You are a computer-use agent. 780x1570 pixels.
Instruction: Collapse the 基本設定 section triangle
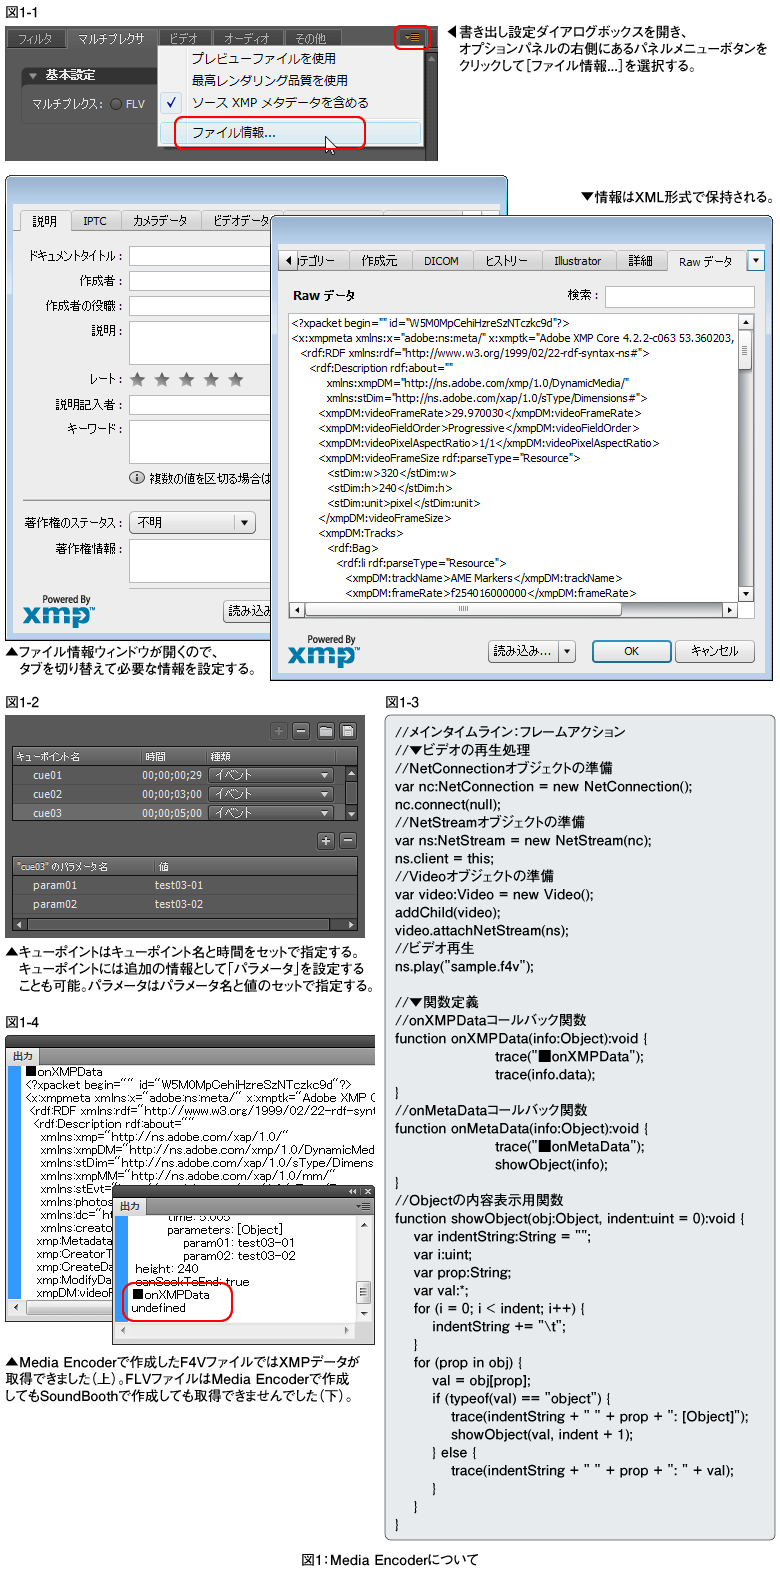click(32, 75)
